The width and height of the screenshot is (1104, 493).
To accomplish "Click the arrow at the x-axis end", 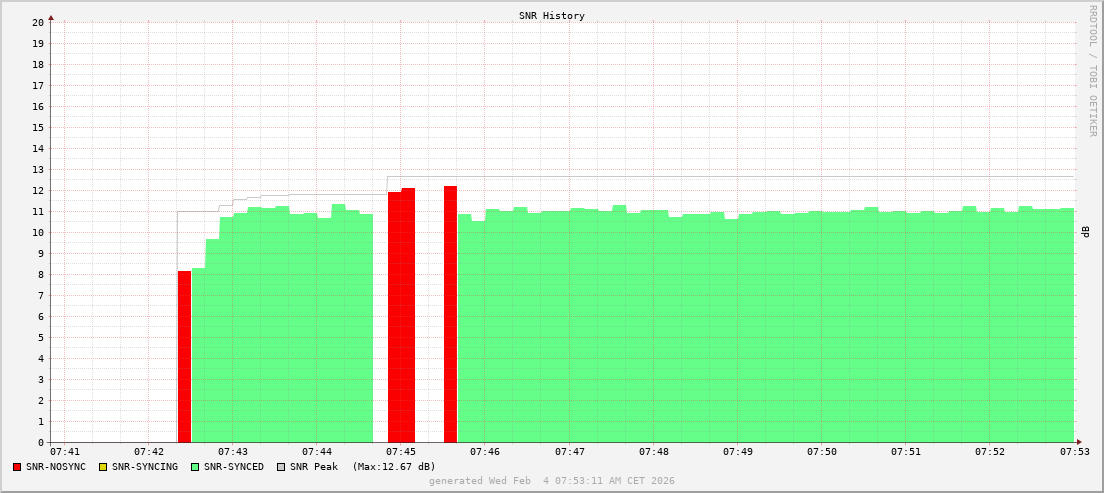I will click(1079, 442).
